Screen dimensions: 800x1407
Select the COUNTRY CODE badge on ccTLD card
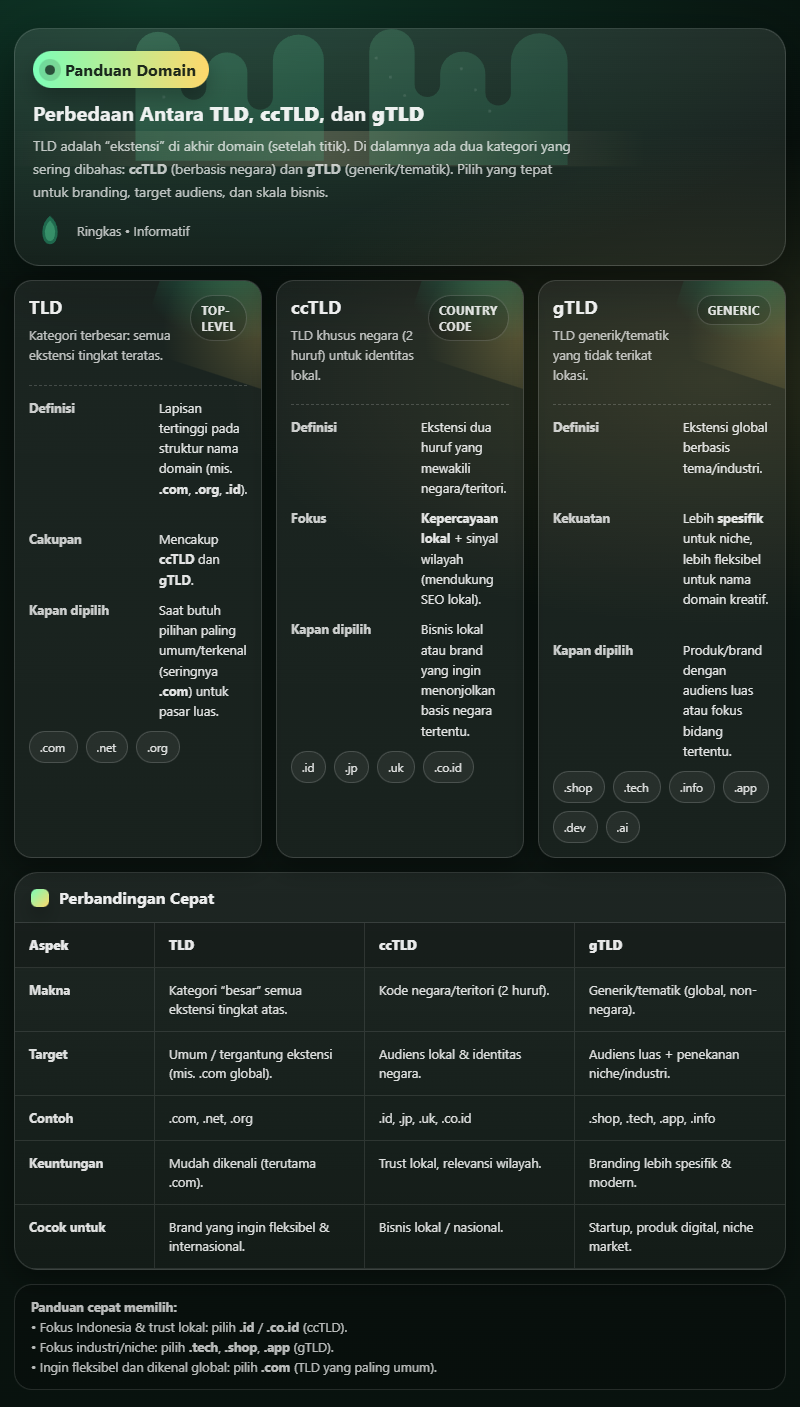tap(468, 318)
